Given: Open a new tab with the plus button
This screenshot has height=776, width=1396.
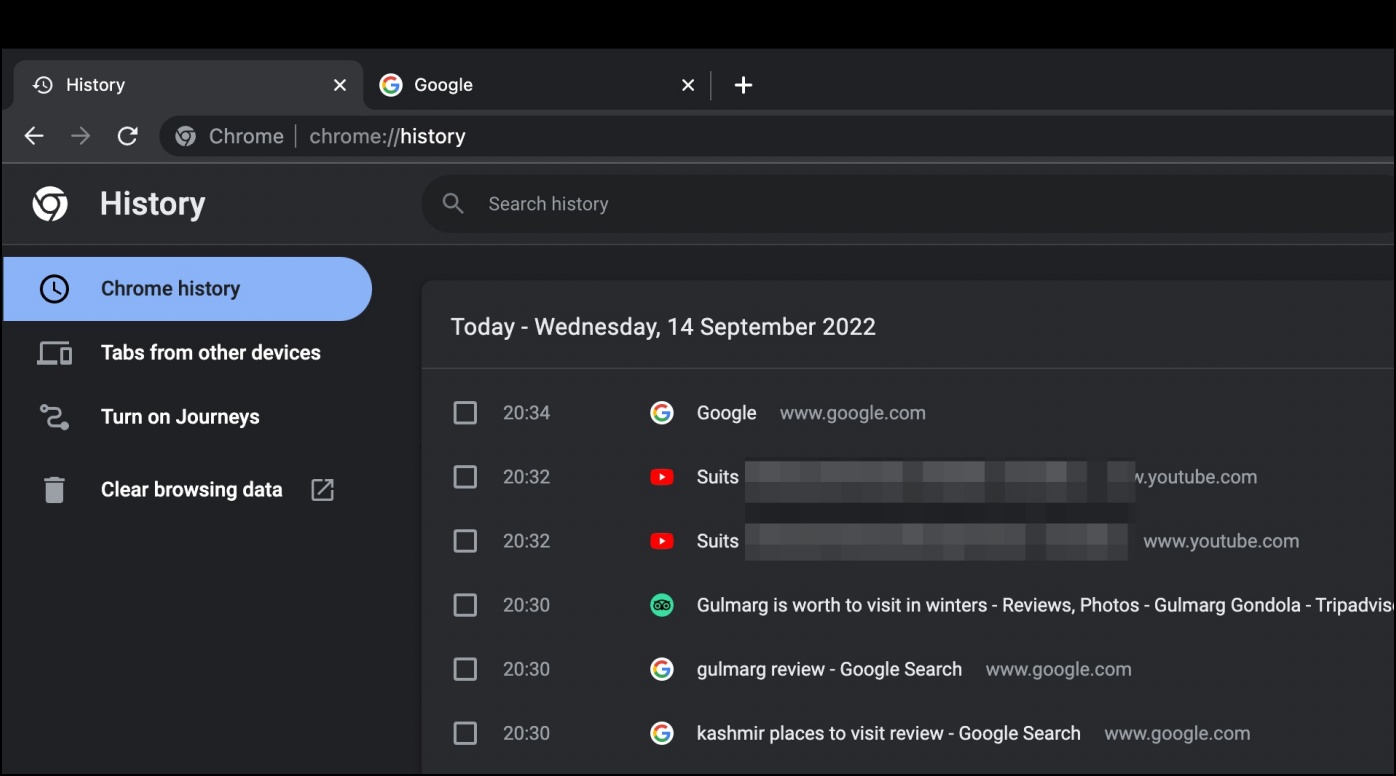Looking at the screenshot, I should 743,85.
